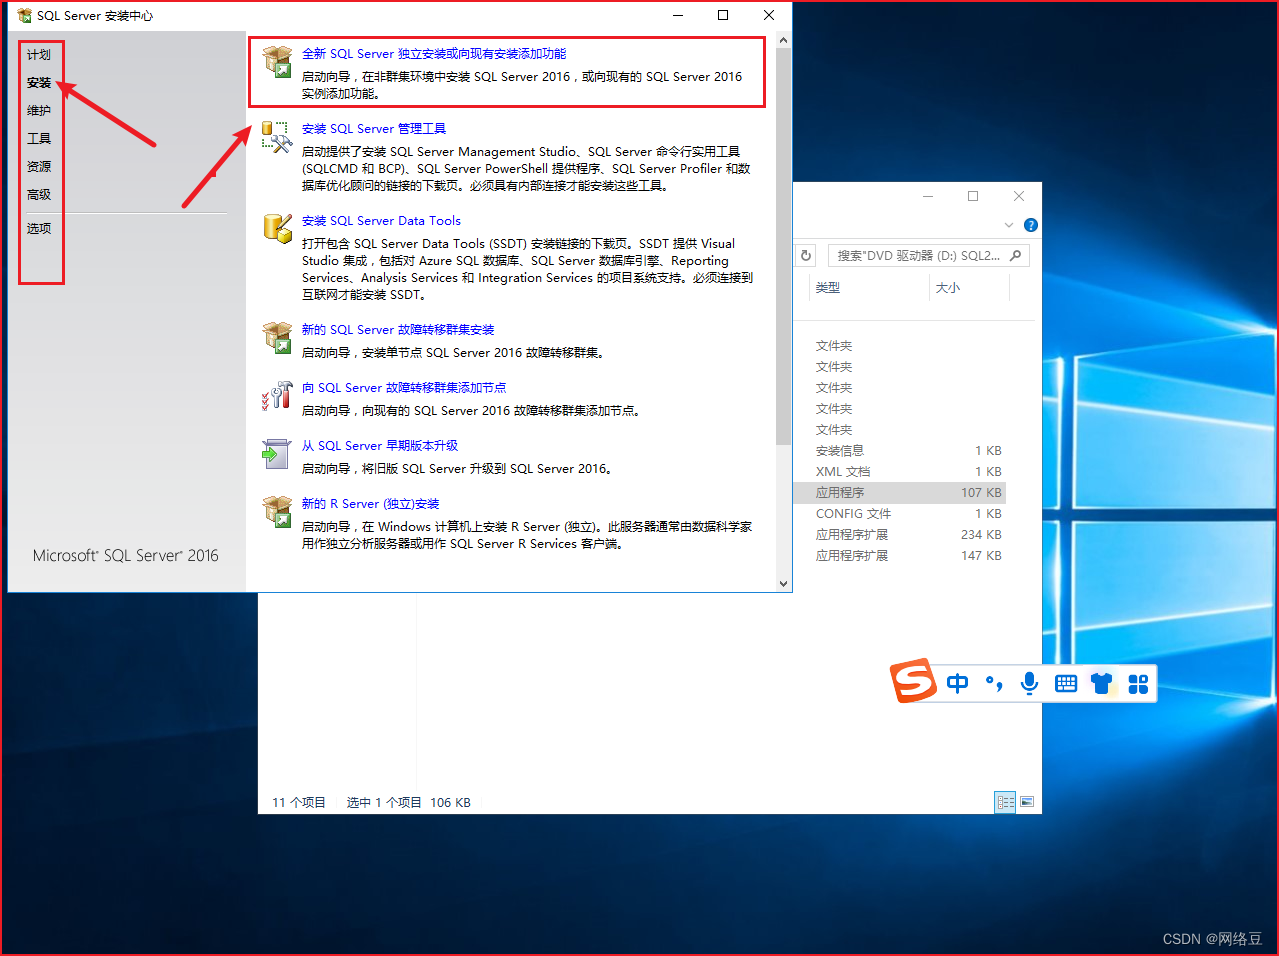This screenshot has height=956, width=1279.
Task: Click the SQL Server 安装中心 title bar icon
Action: click(x=24, y=15)
